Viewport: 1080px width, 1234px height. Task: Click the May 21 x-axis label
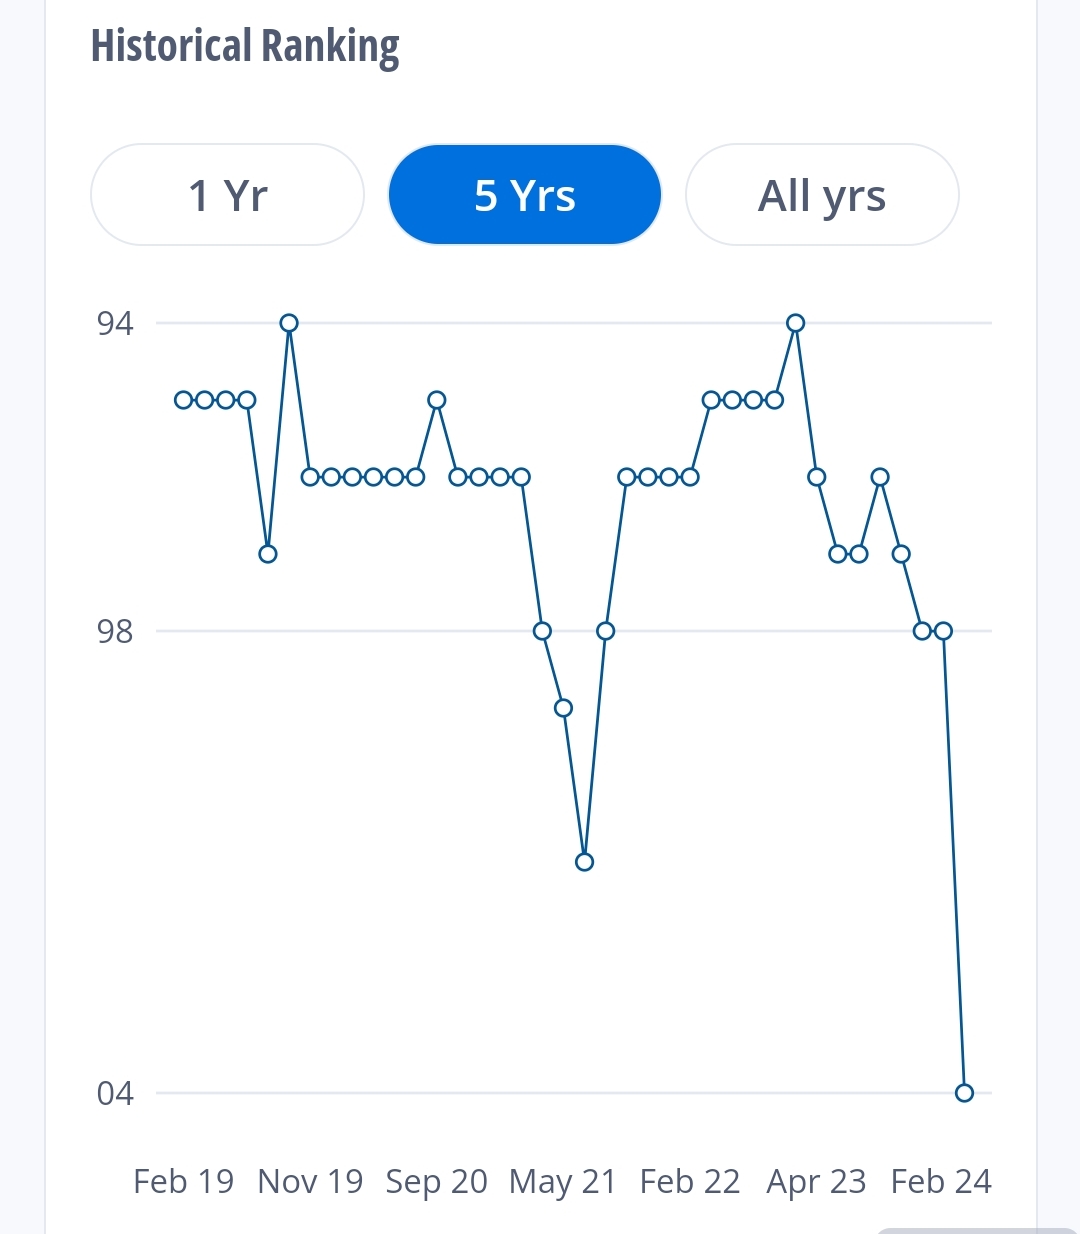562,1181
